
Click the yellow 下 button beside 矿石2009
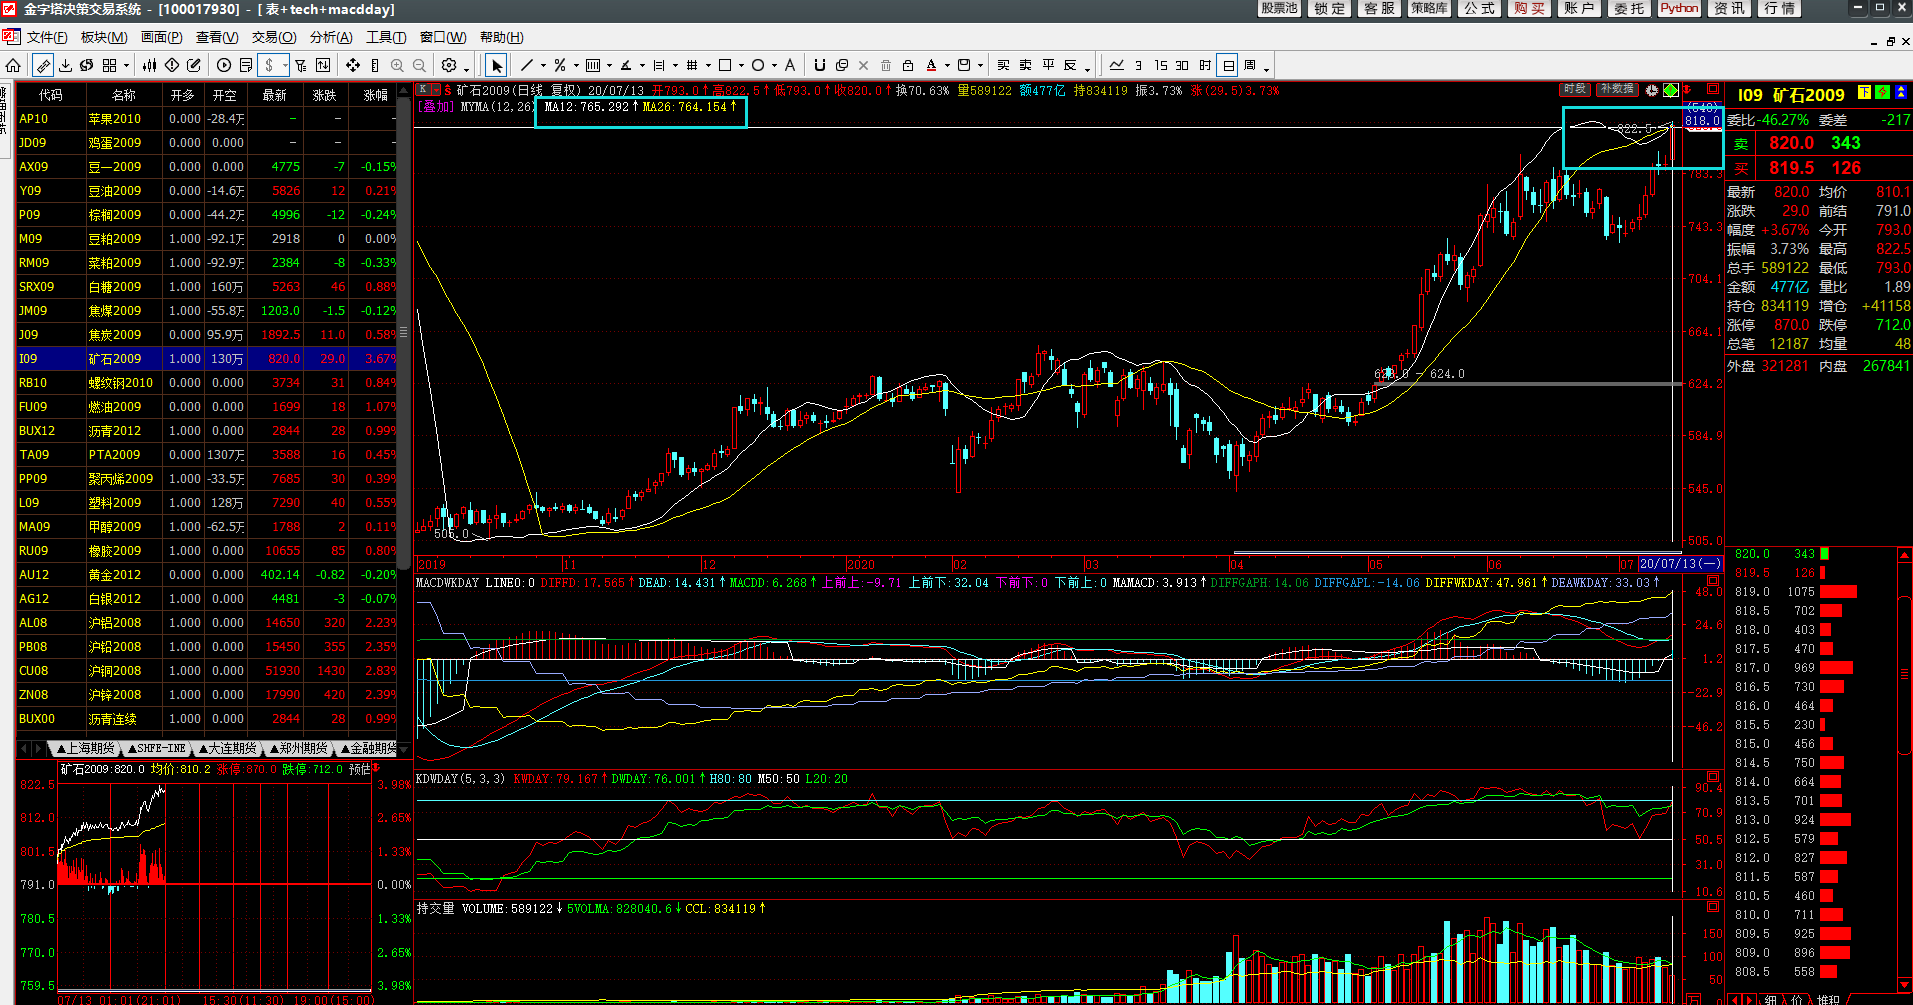click(1864, 93)
